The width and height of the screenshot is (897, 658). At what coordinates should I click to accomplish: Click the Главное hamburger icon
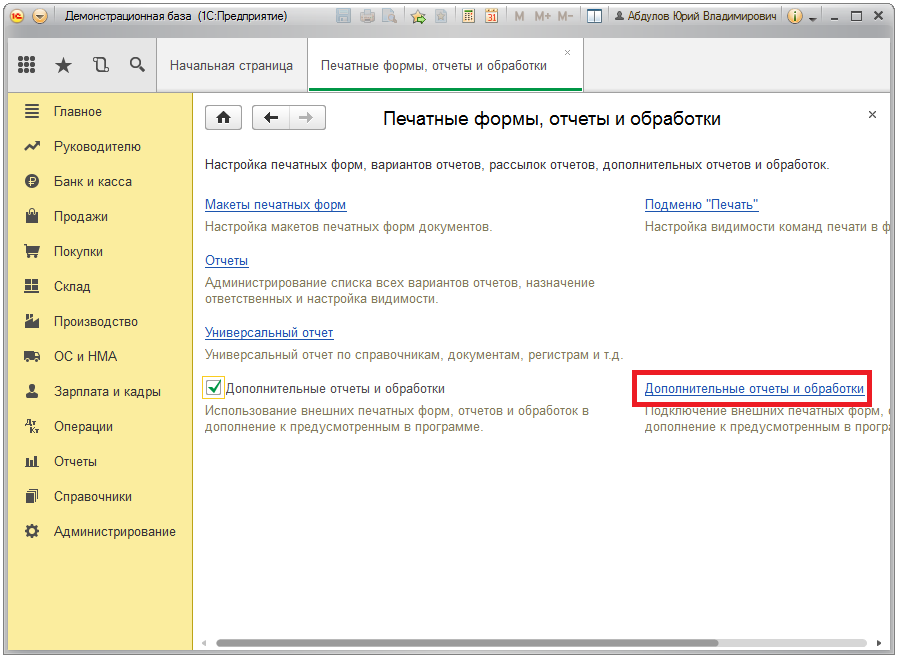(32, 111)
